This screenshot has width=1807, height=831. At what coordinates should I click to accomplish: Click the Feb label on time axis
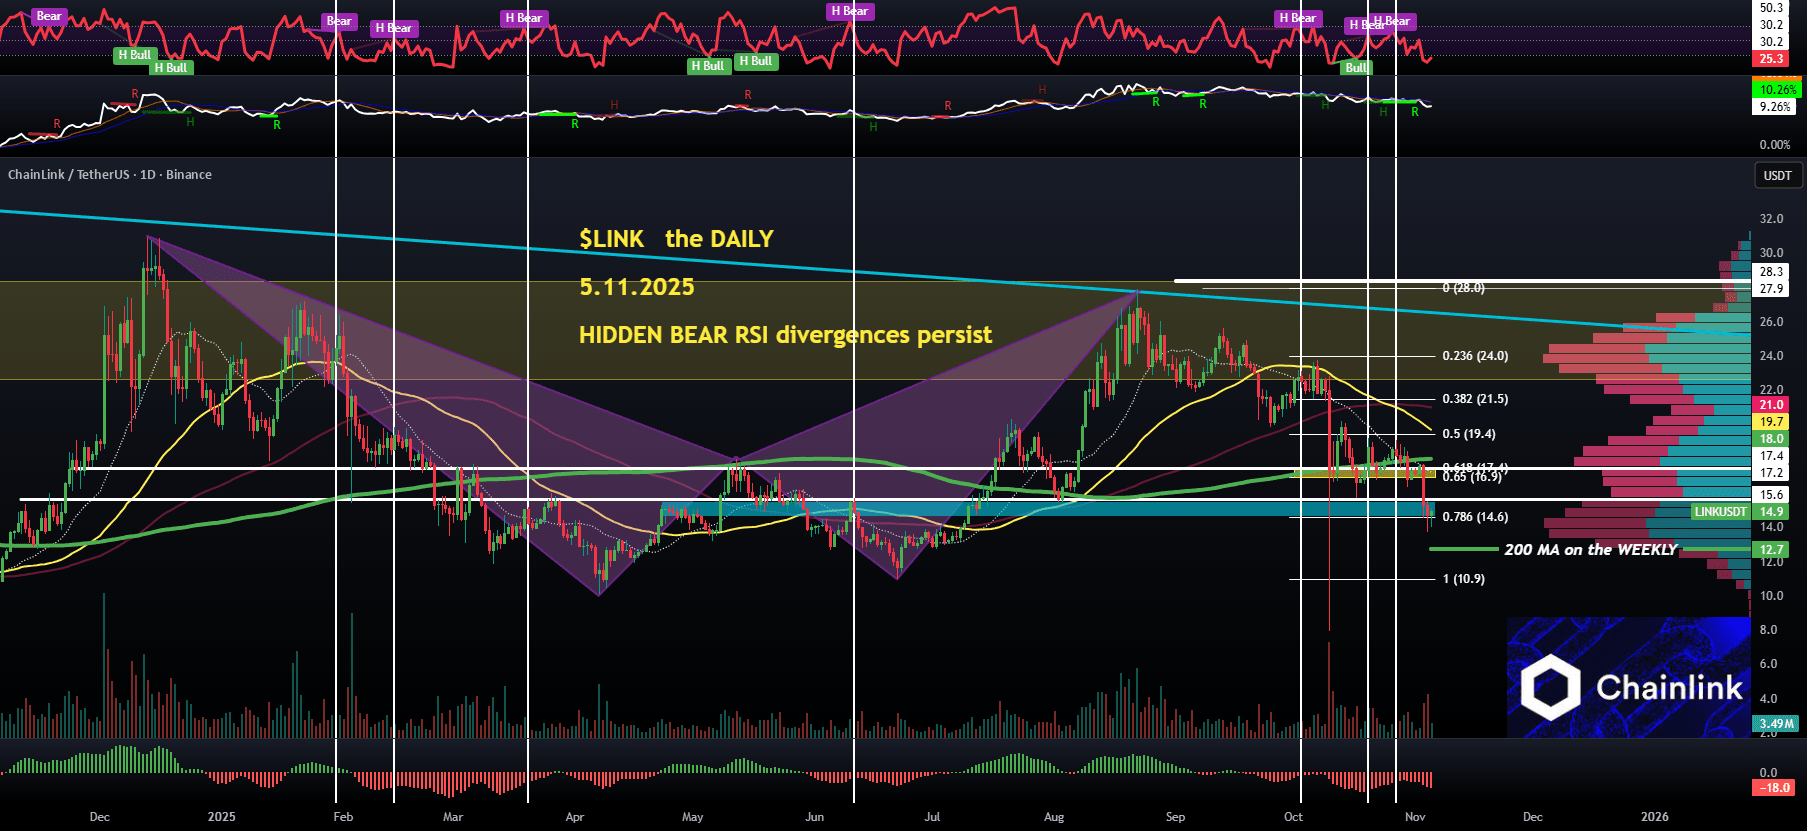pyautogui.click(x=343, y=817)
